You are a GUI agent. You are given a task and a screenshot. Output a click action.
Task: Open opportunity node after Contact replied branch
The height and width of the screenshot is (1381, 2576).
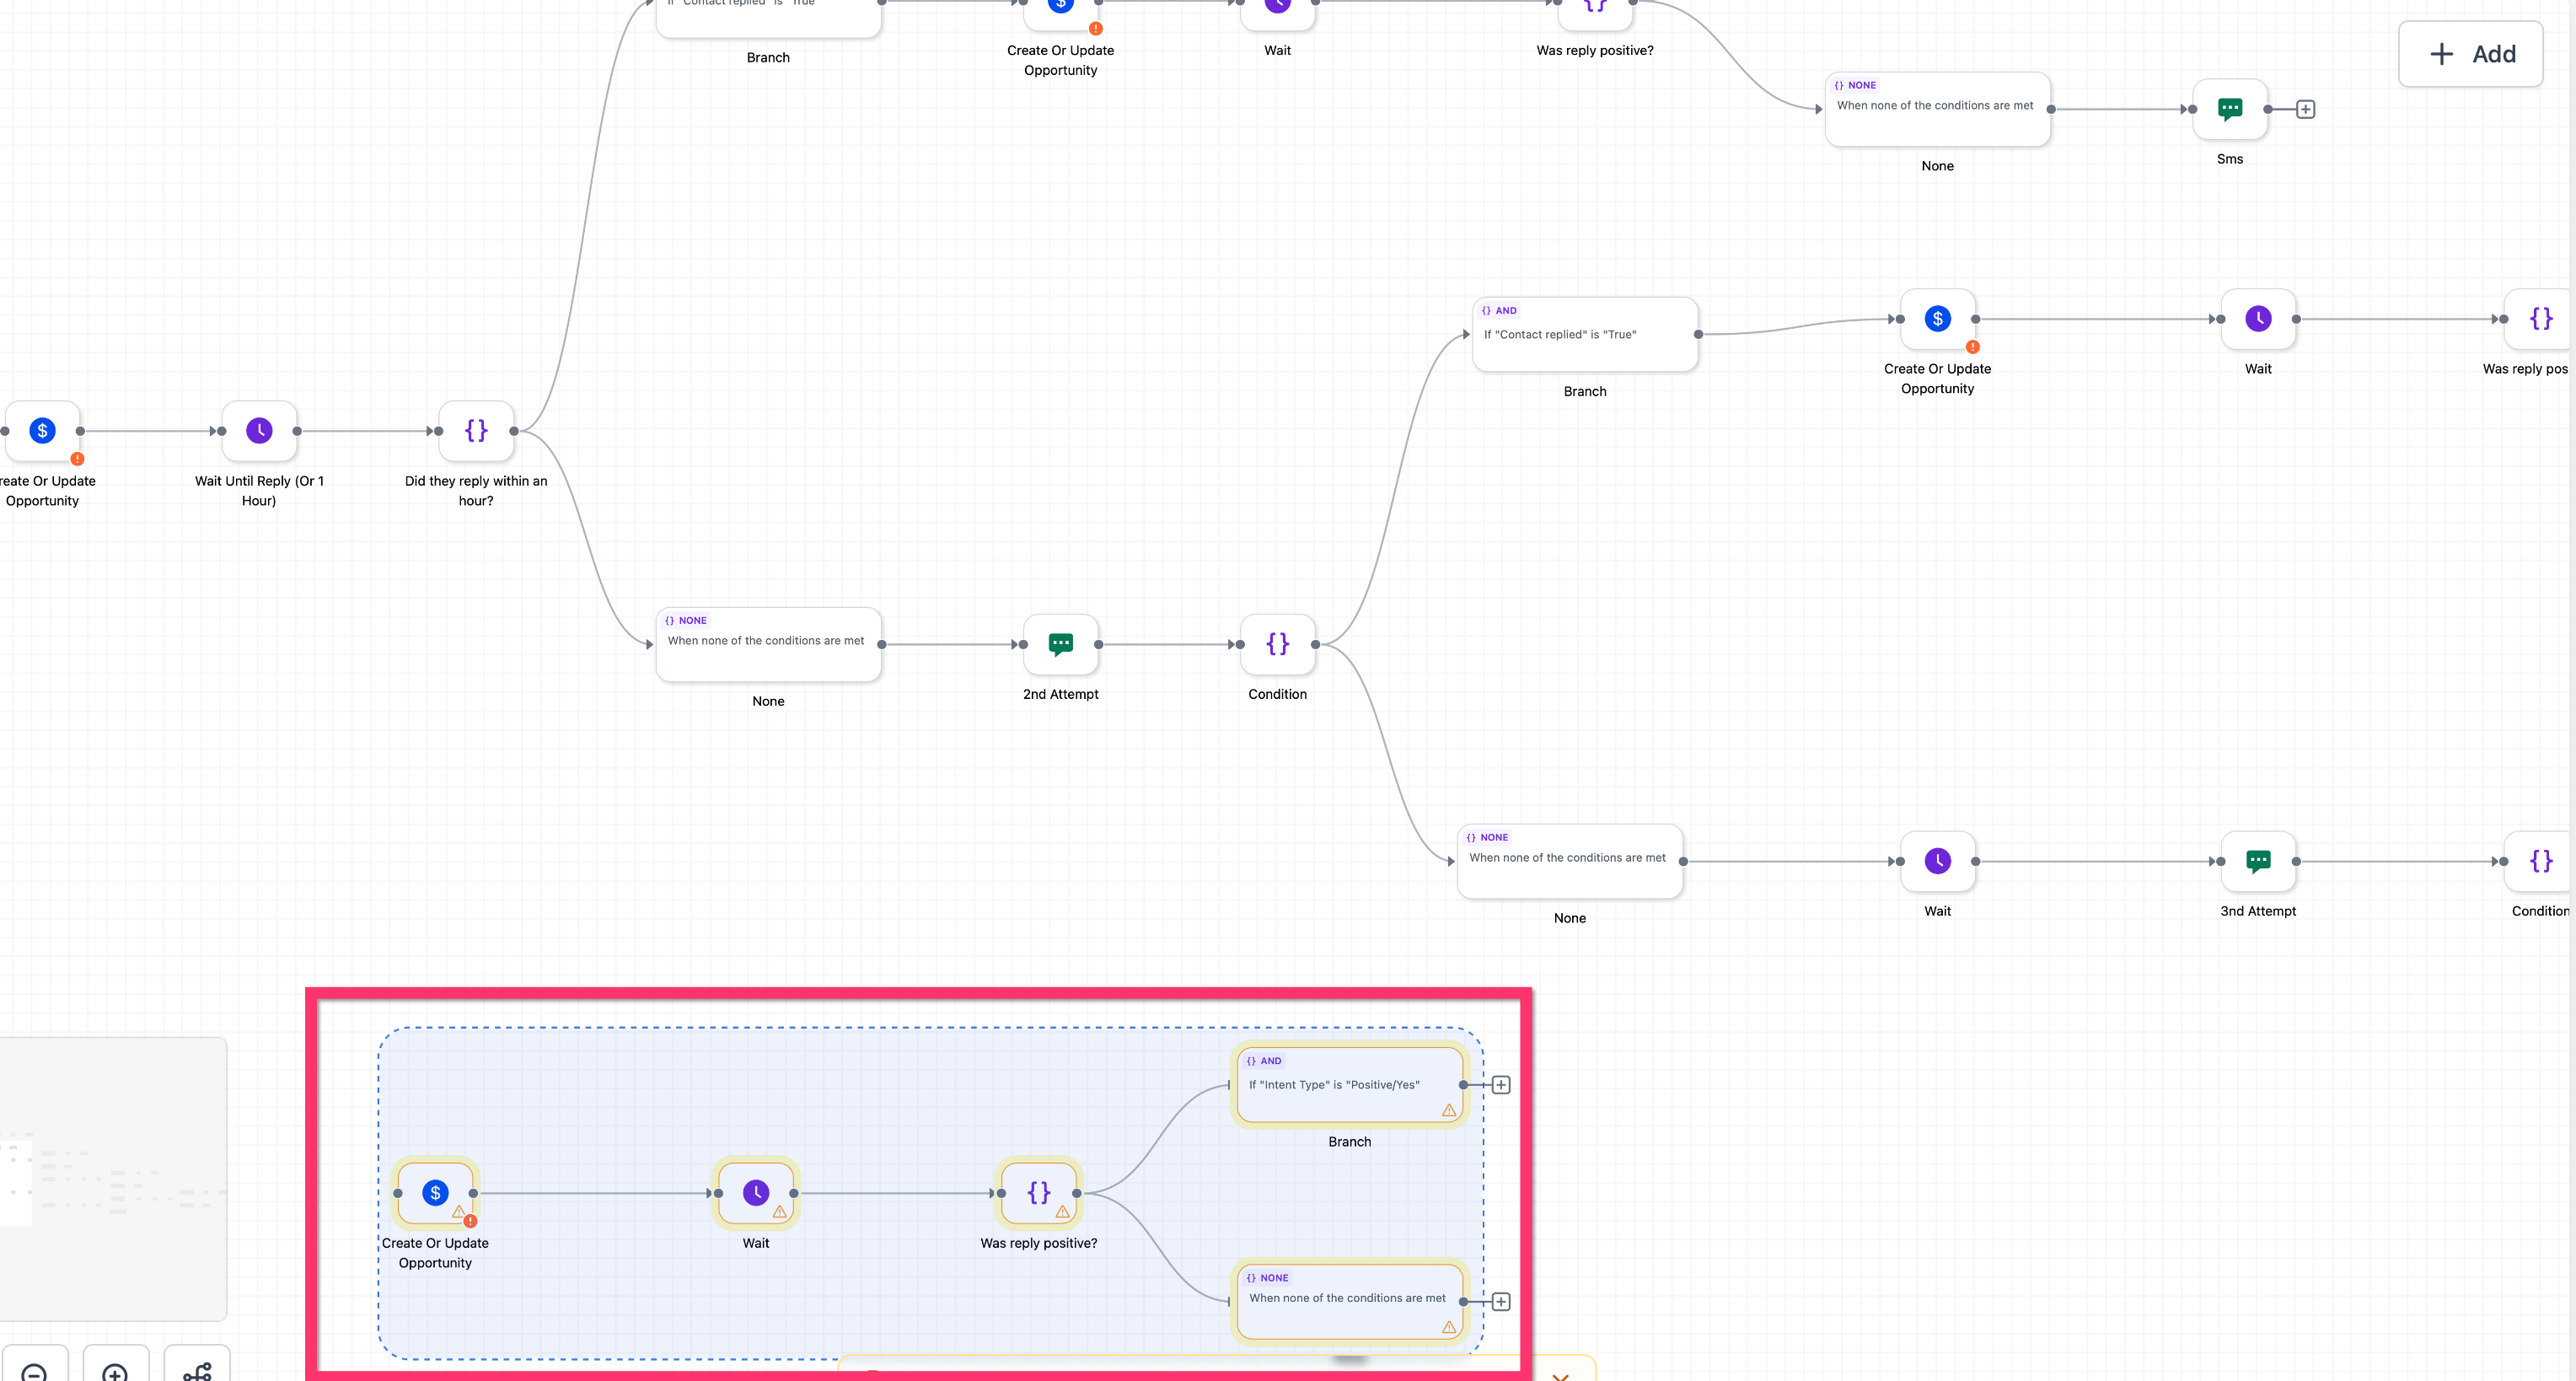1937,319
